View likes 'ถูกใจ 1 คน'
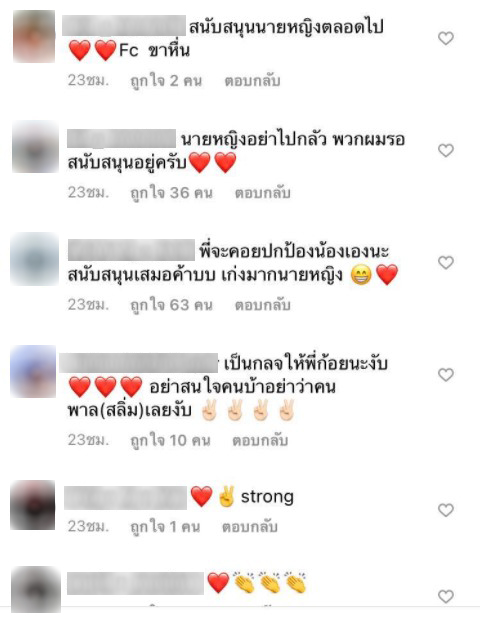 coord(165,527)
